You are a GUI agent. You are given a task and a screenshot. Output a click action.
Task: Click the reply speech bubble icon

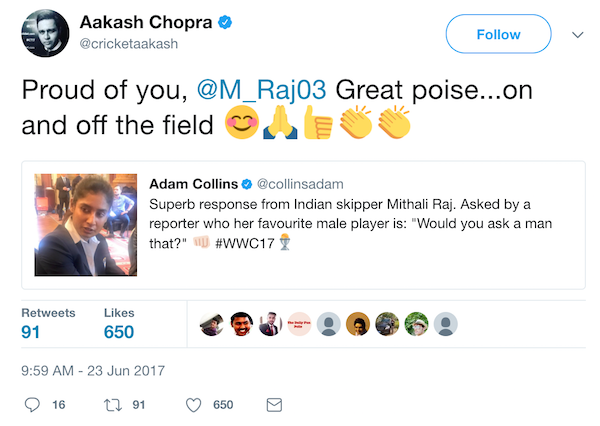click(x=31, y=405)
